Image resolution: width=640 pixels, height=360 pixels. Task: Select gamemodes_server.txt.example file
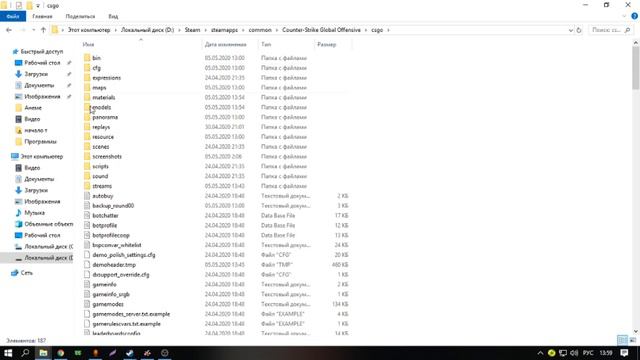tap(131, 314)
